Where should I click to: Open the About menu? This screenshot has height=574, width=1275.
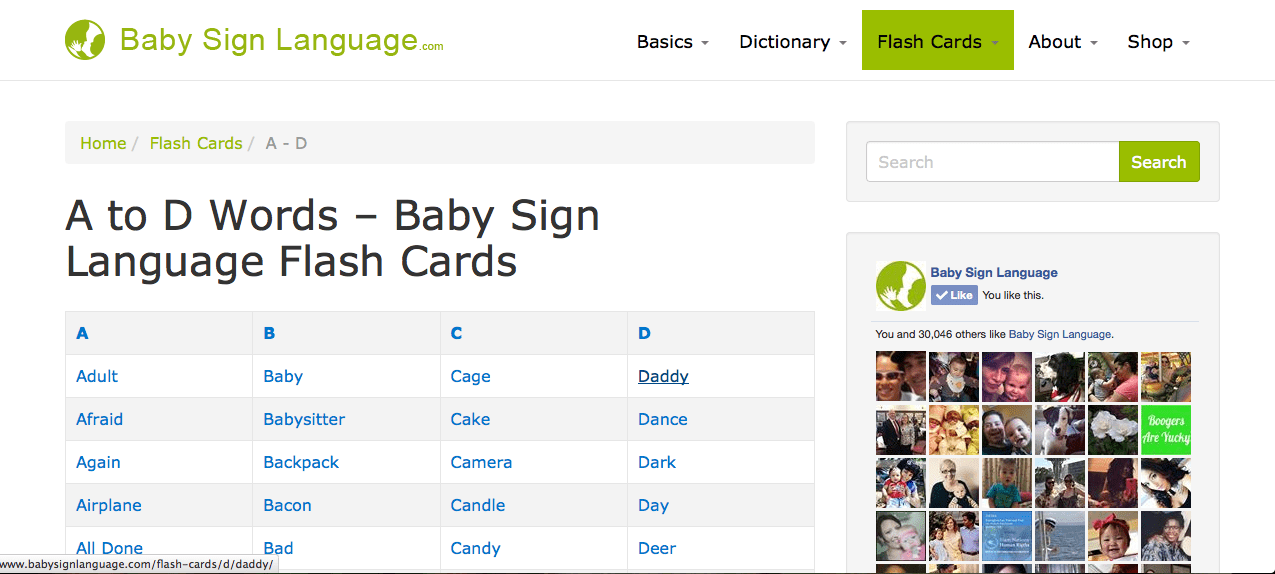click(1063, 42)
